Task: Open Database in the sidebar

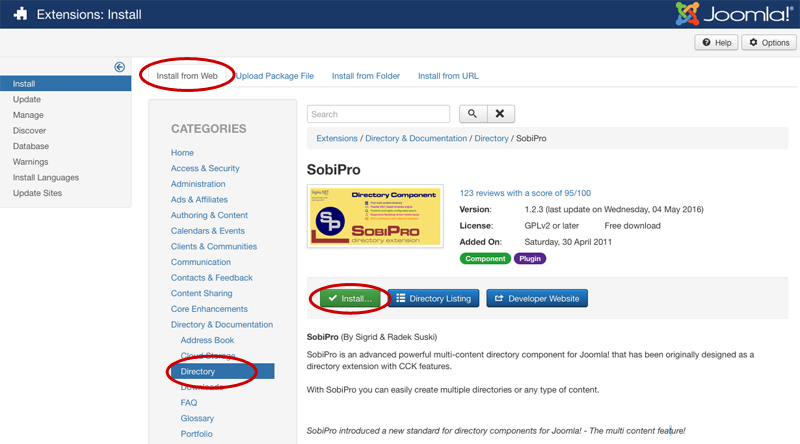Action: (31, 146)
